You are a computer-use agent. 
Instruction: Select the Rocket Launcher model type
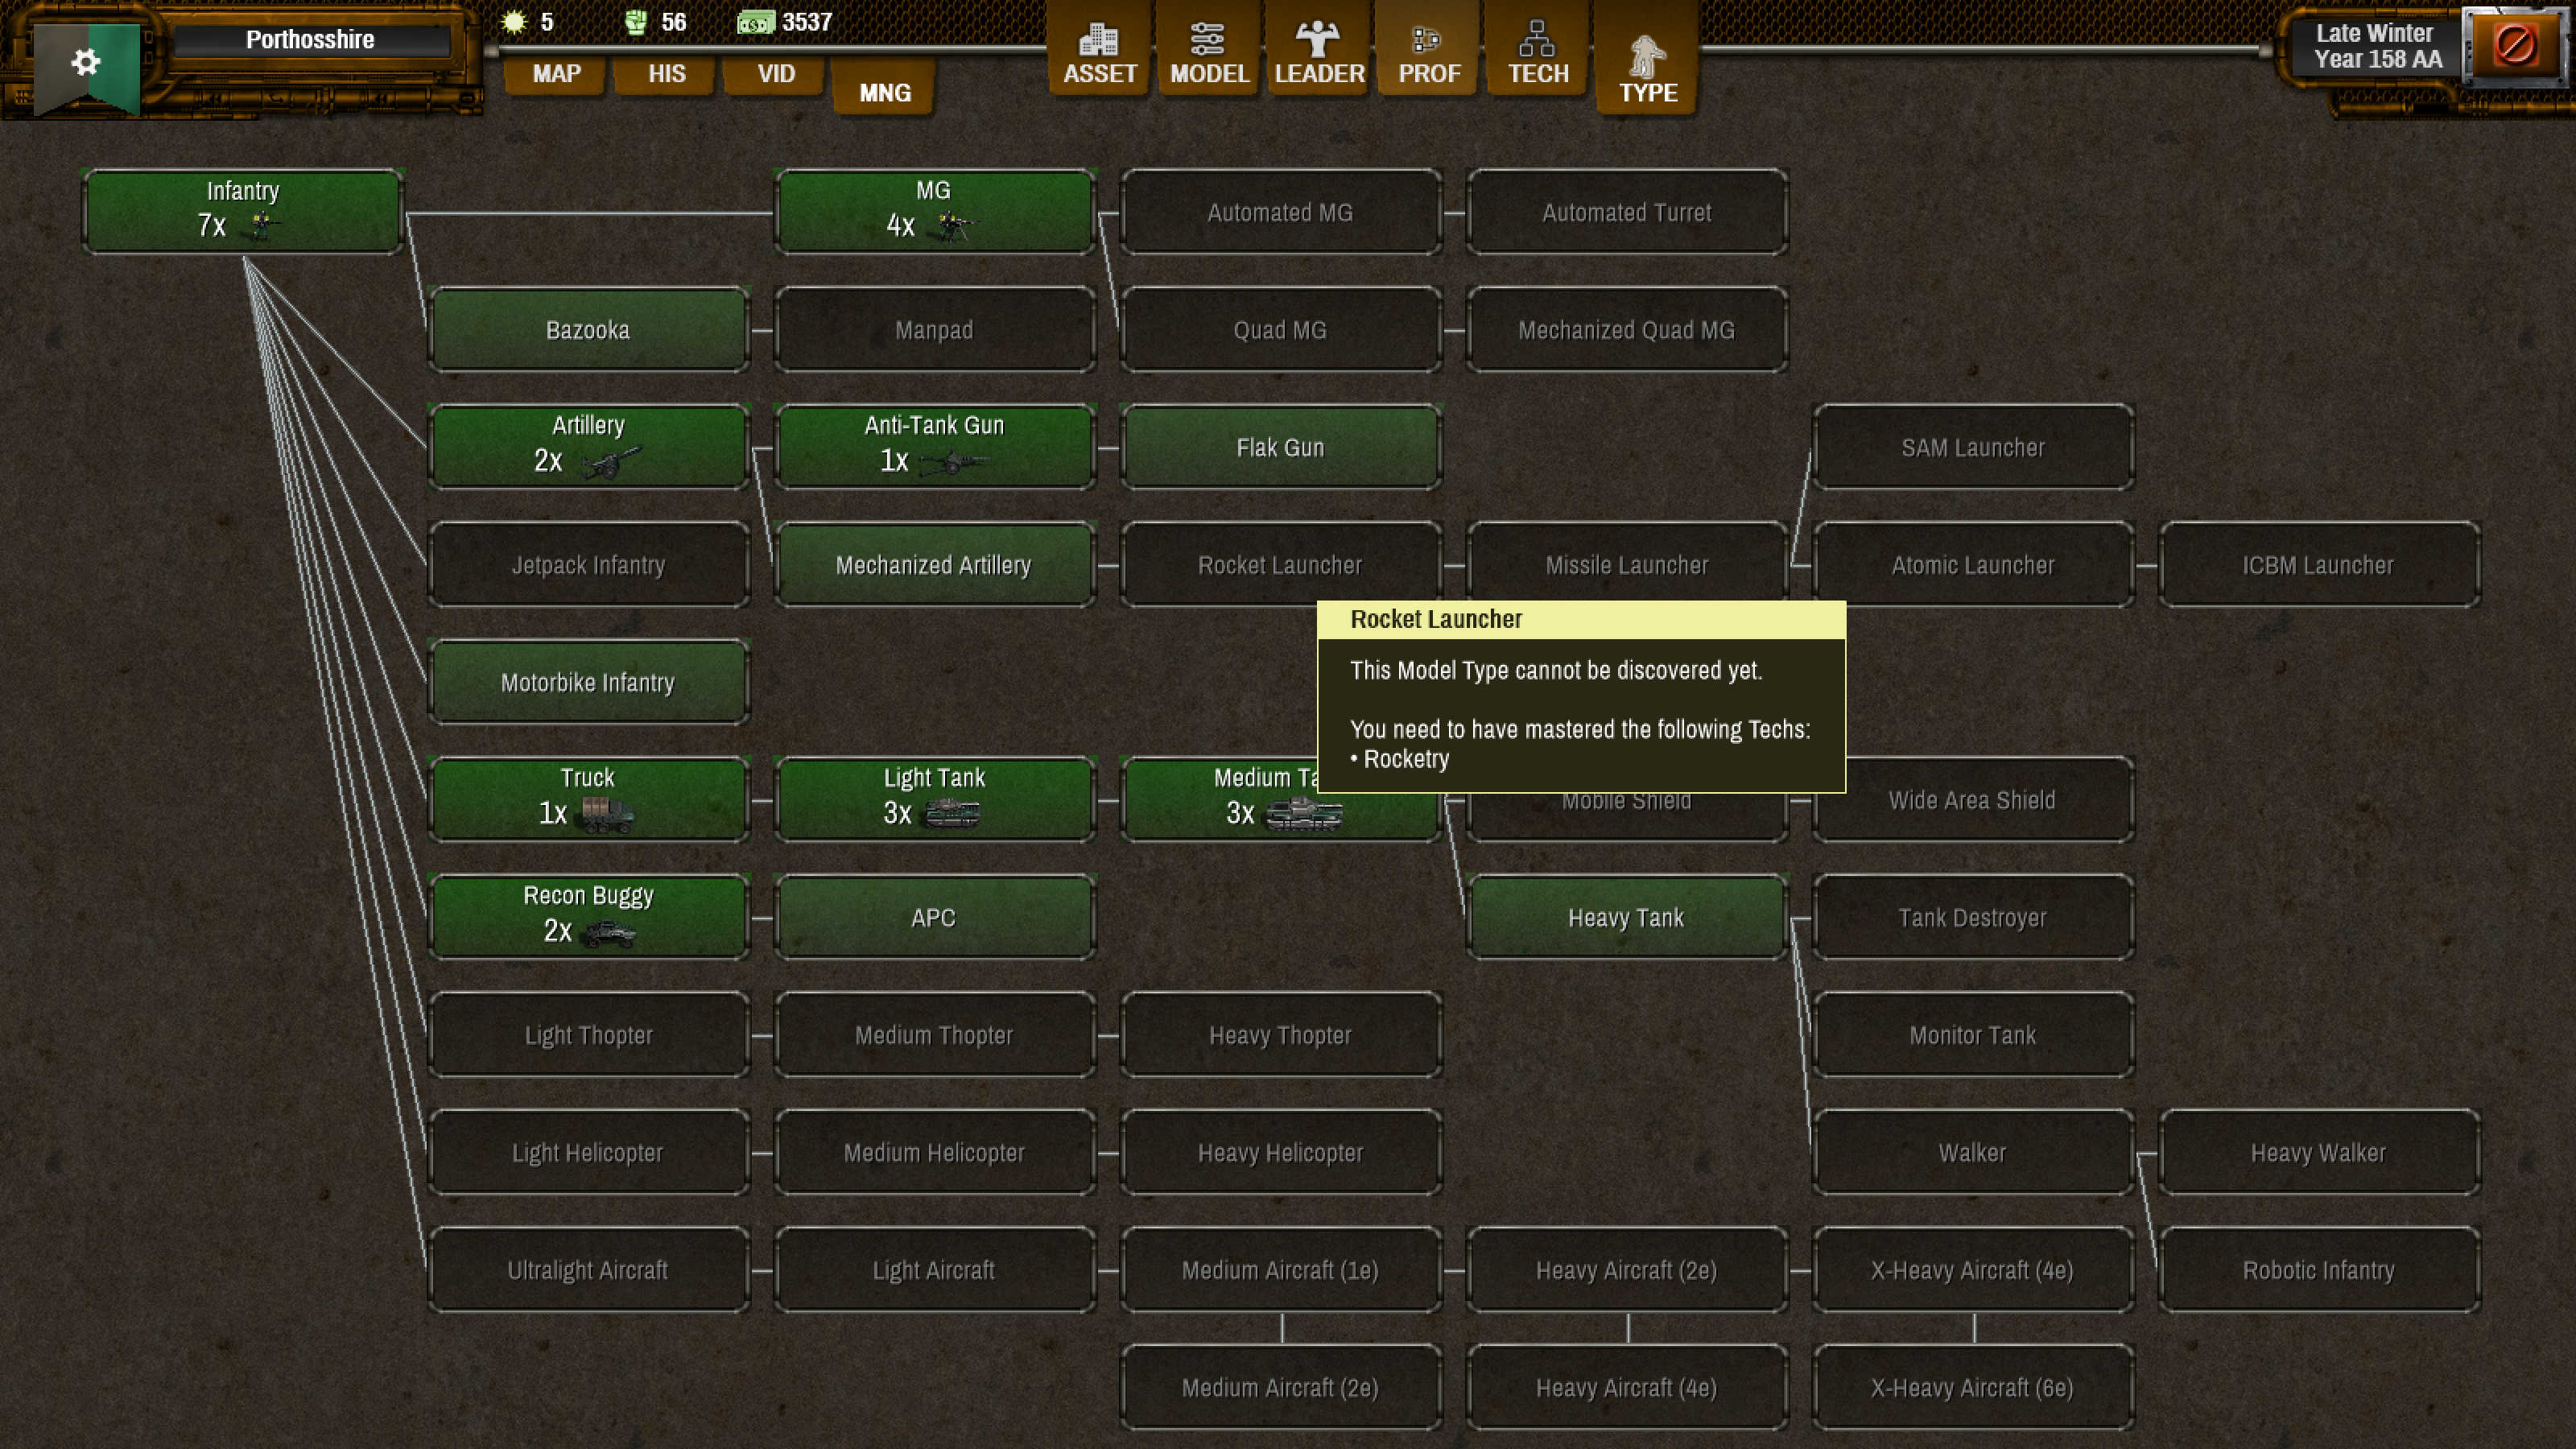tap(1280, 564)
